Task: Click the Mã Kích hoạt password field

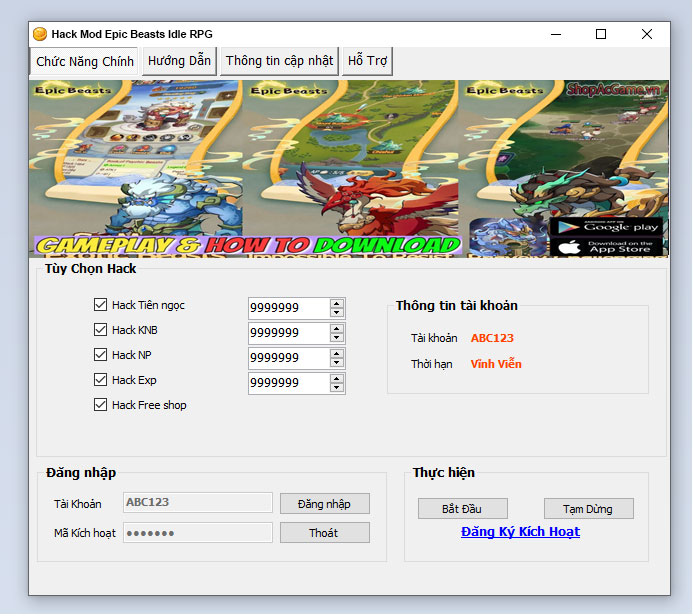Action: [198, 532]
